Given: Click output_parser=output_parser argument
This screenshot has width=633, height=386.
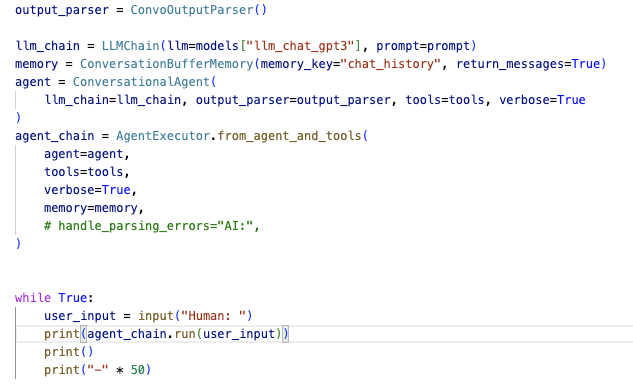Looking at the screenshot, I should [293, 100].
